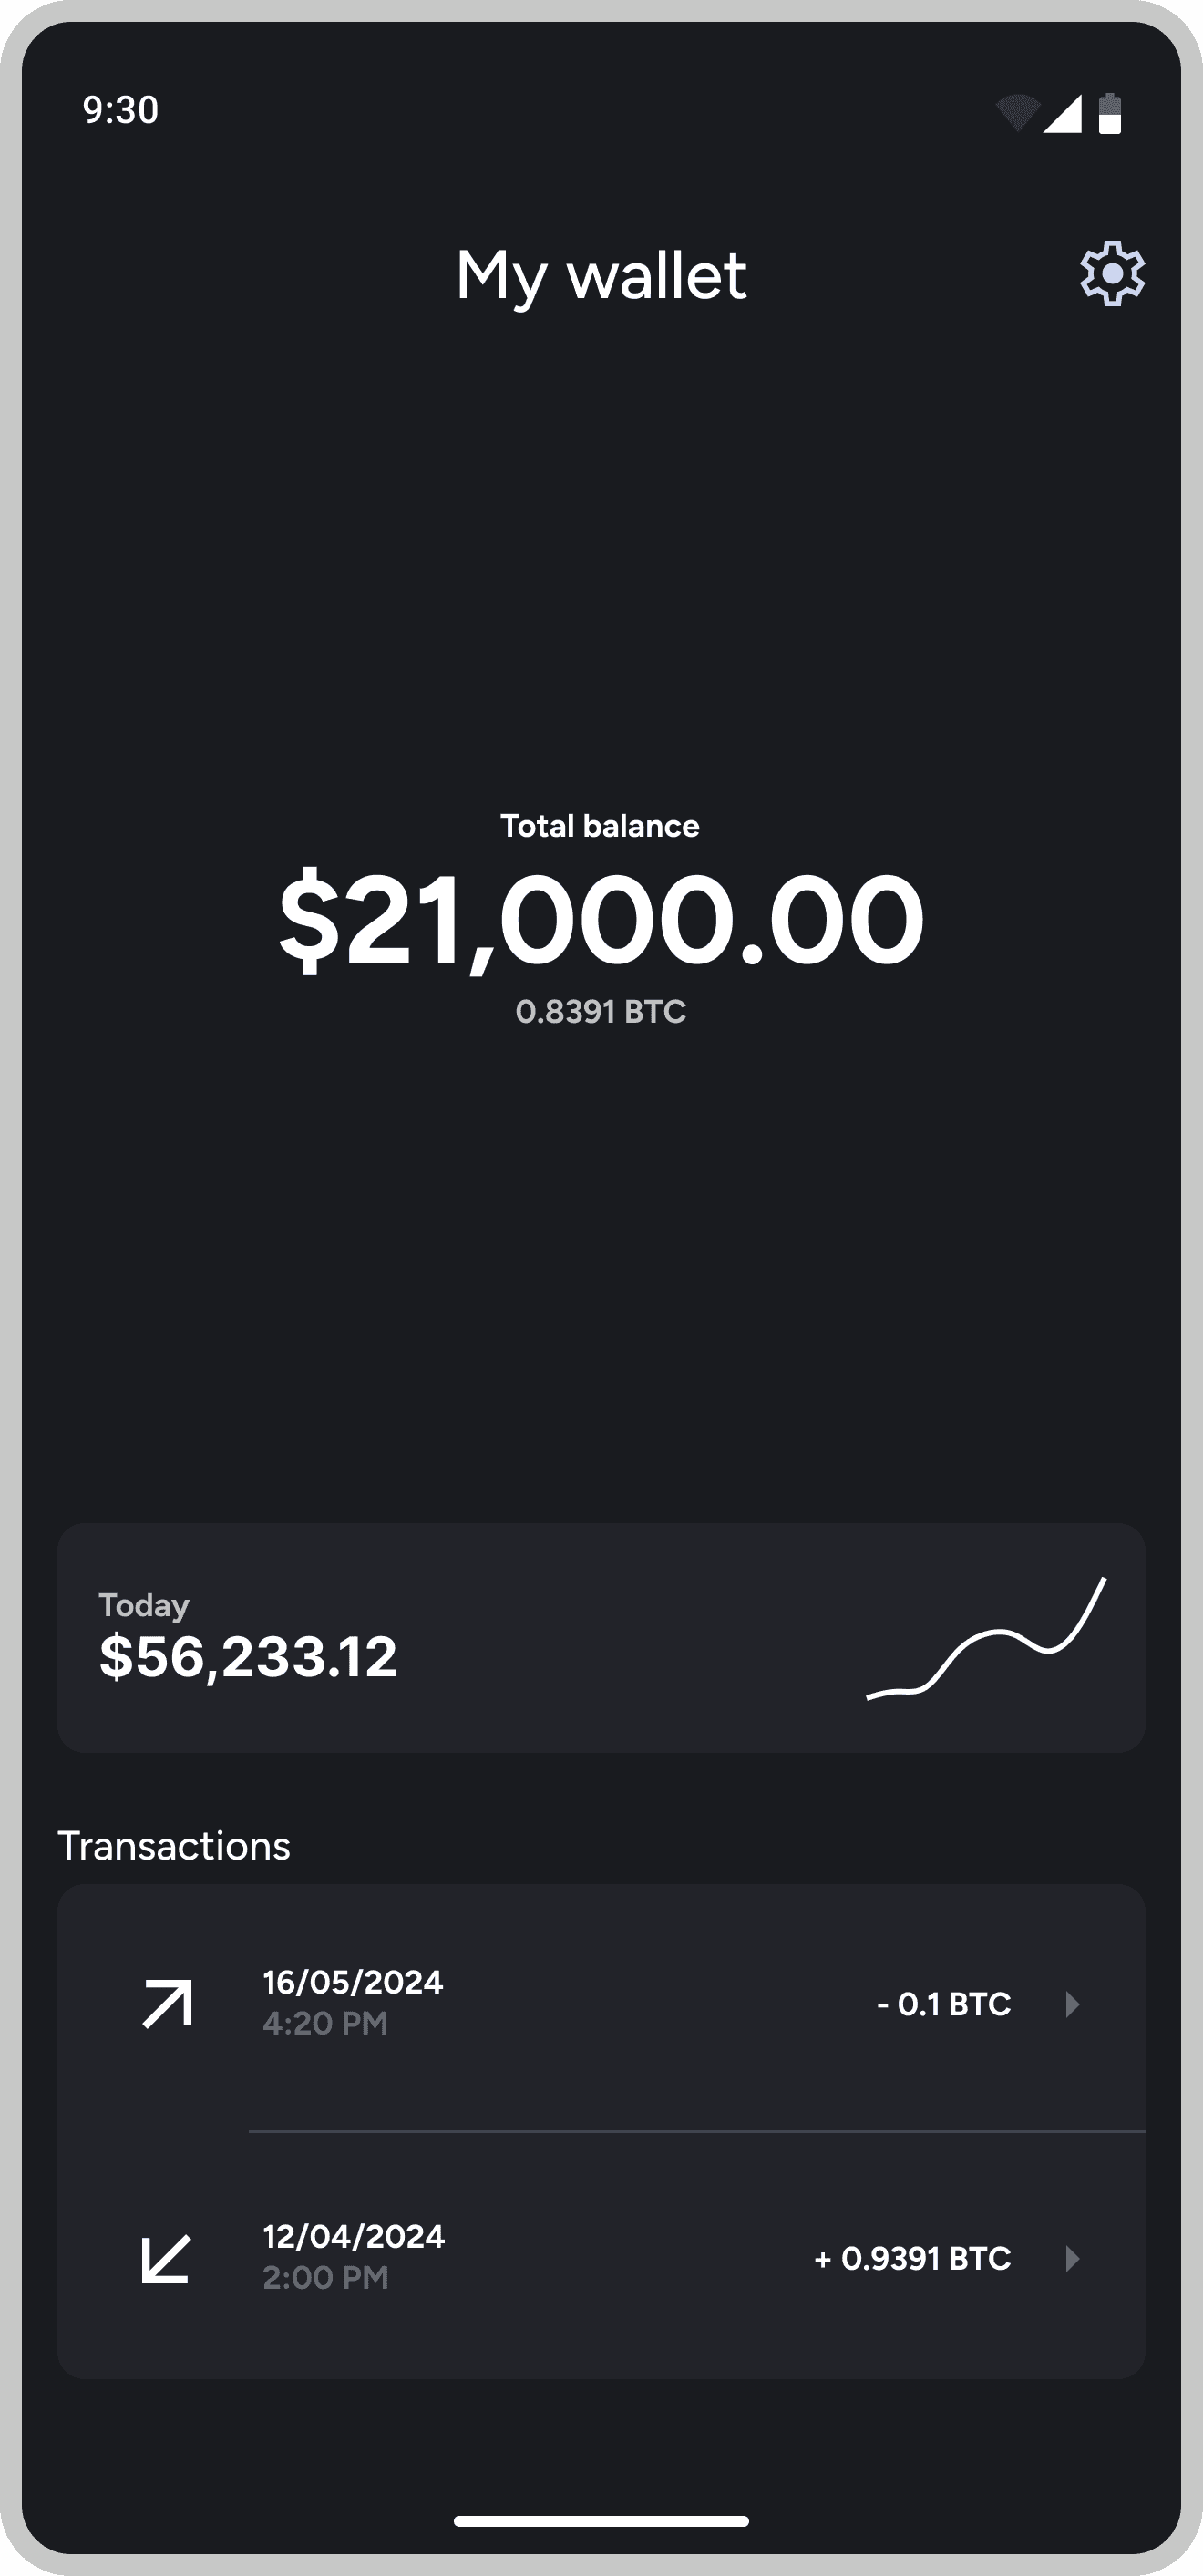
Task: Tap the price trend sparkline chart
Action: (986, 1638)
